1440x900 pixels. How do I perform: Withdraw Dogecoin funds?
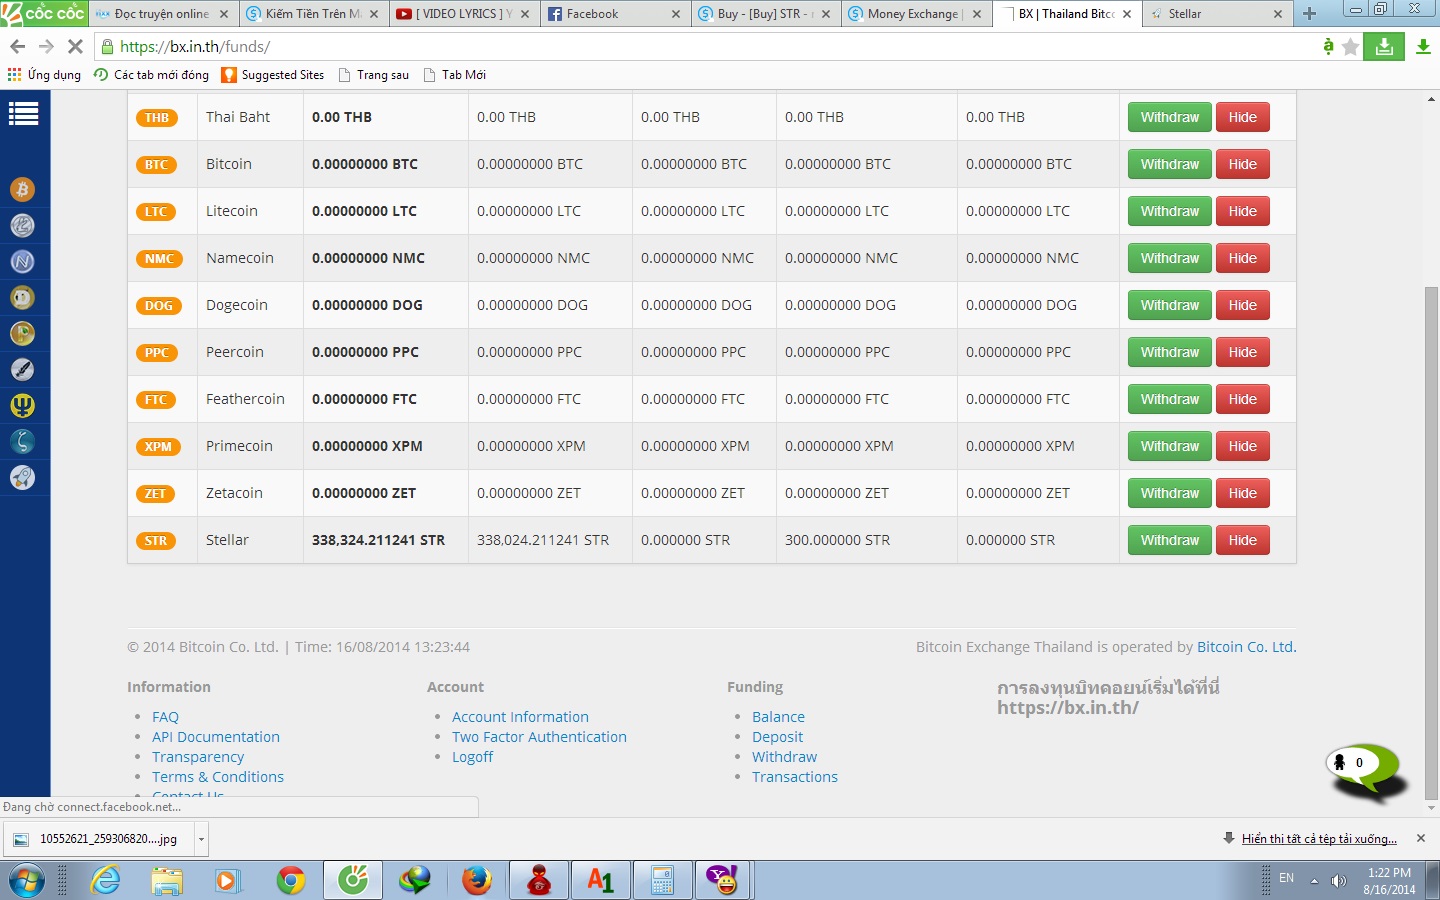coord(1170,305)
